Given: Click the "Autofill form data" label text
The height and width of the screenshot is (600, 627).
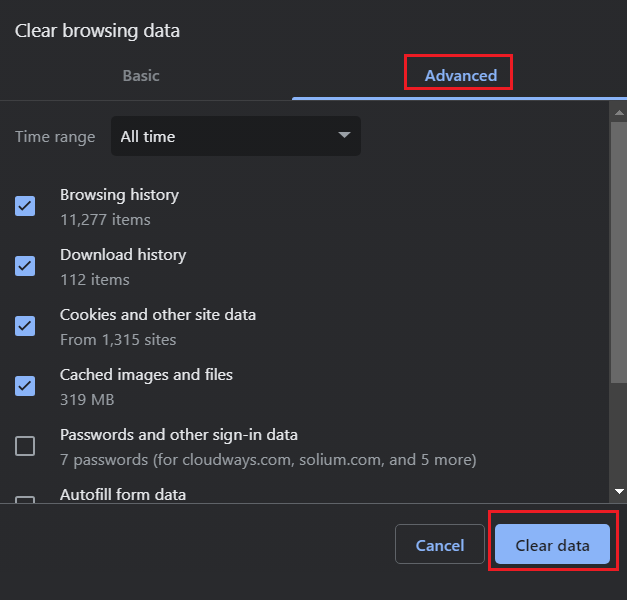Looking at the screenshot, I should click(123, 494).
